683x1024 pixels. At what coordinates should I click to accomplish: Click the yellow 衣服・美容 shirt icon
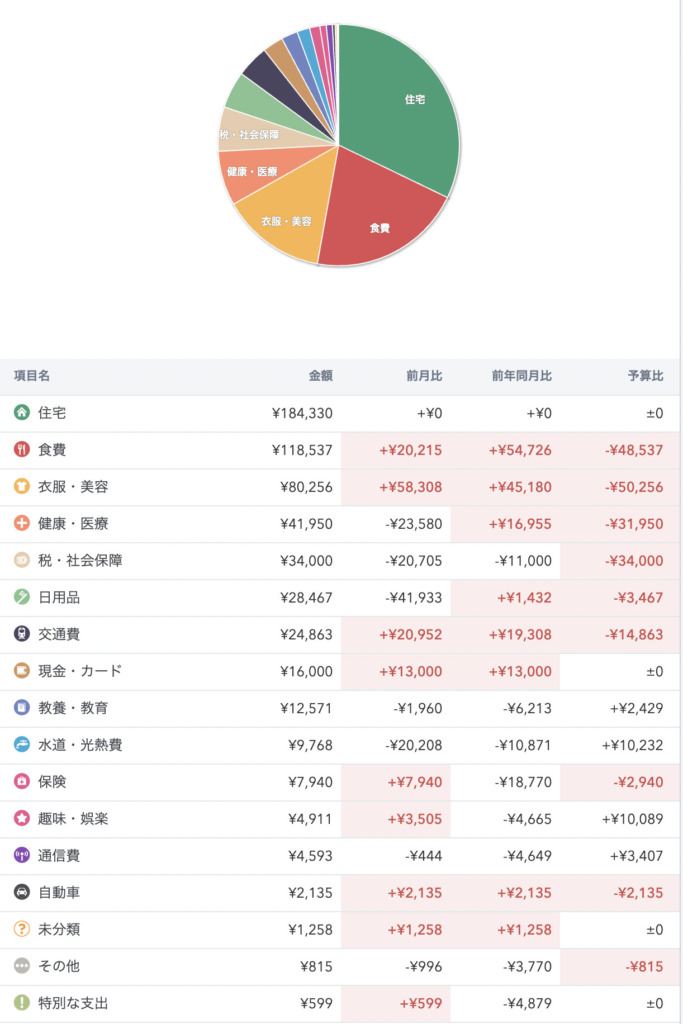tap(22, 486)
